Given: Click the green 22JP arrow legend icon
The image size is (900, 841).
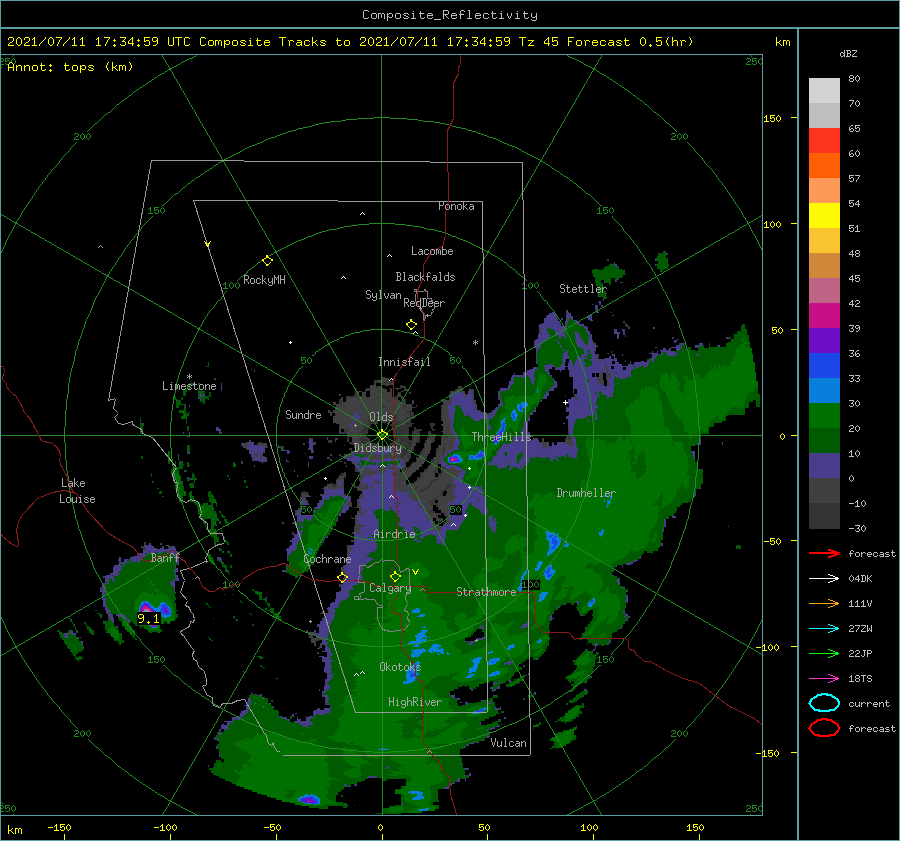Looking at the screenshot, I should pyautogui.click(x=824, y=653).
